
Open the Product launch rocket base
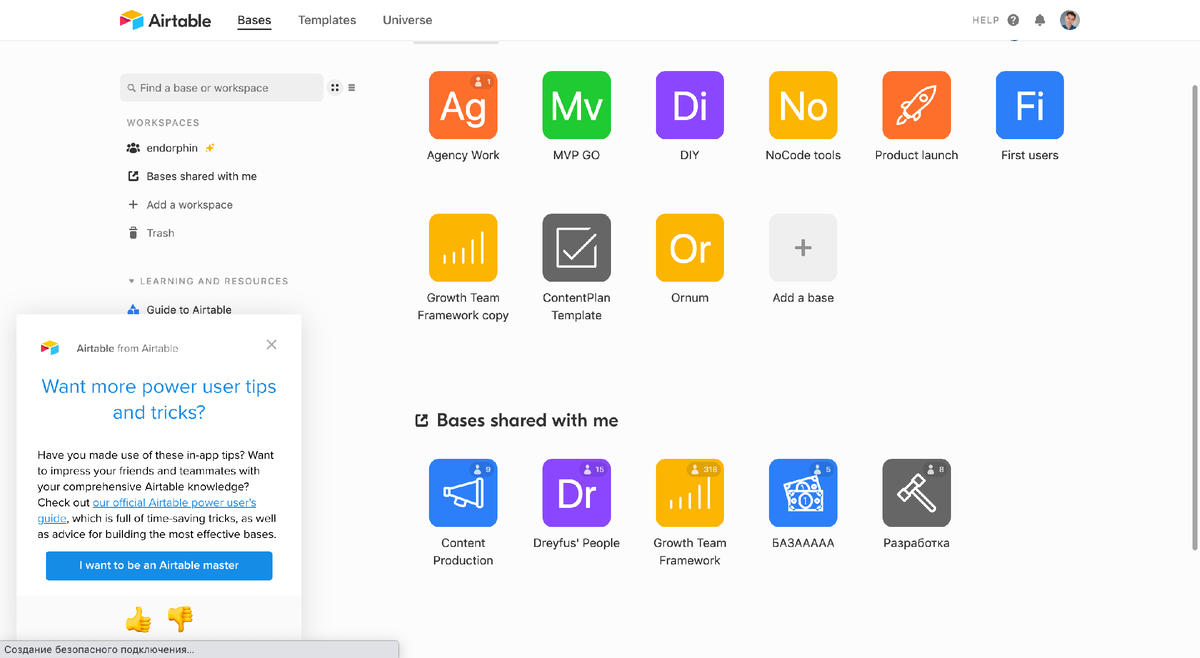[916, 105]
